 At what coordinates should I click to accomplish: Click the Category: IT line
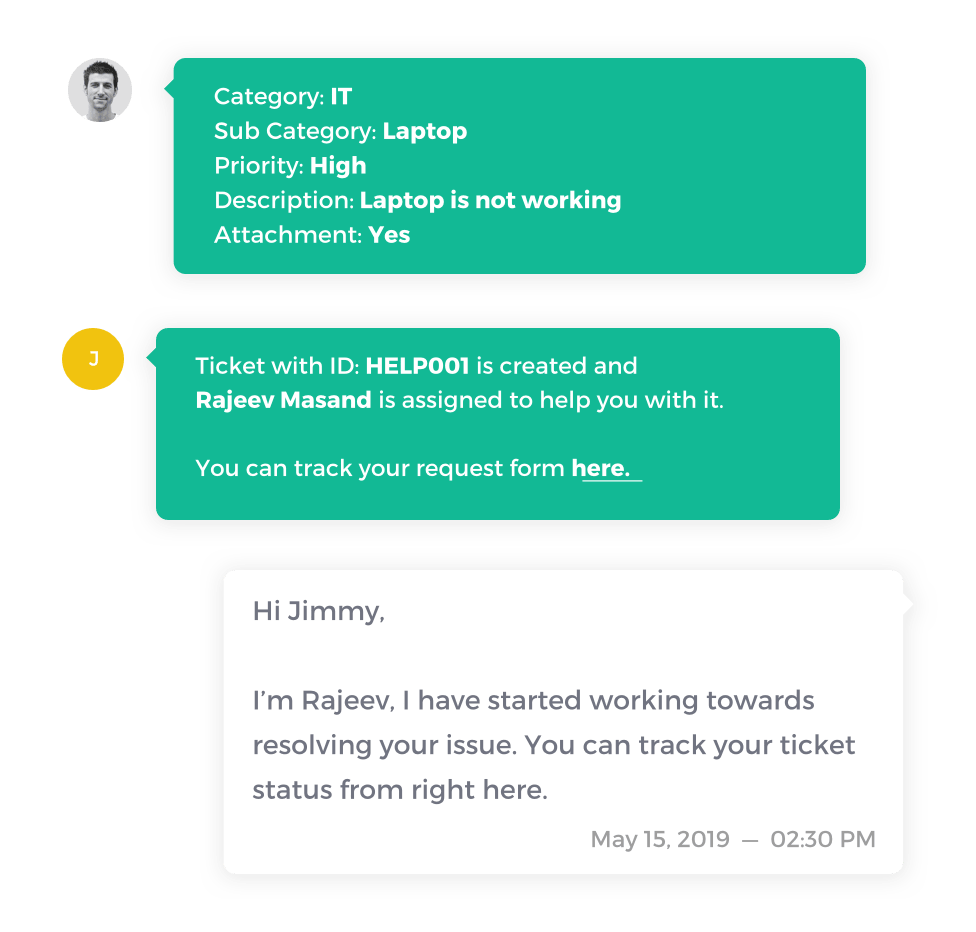pos(283,96)
